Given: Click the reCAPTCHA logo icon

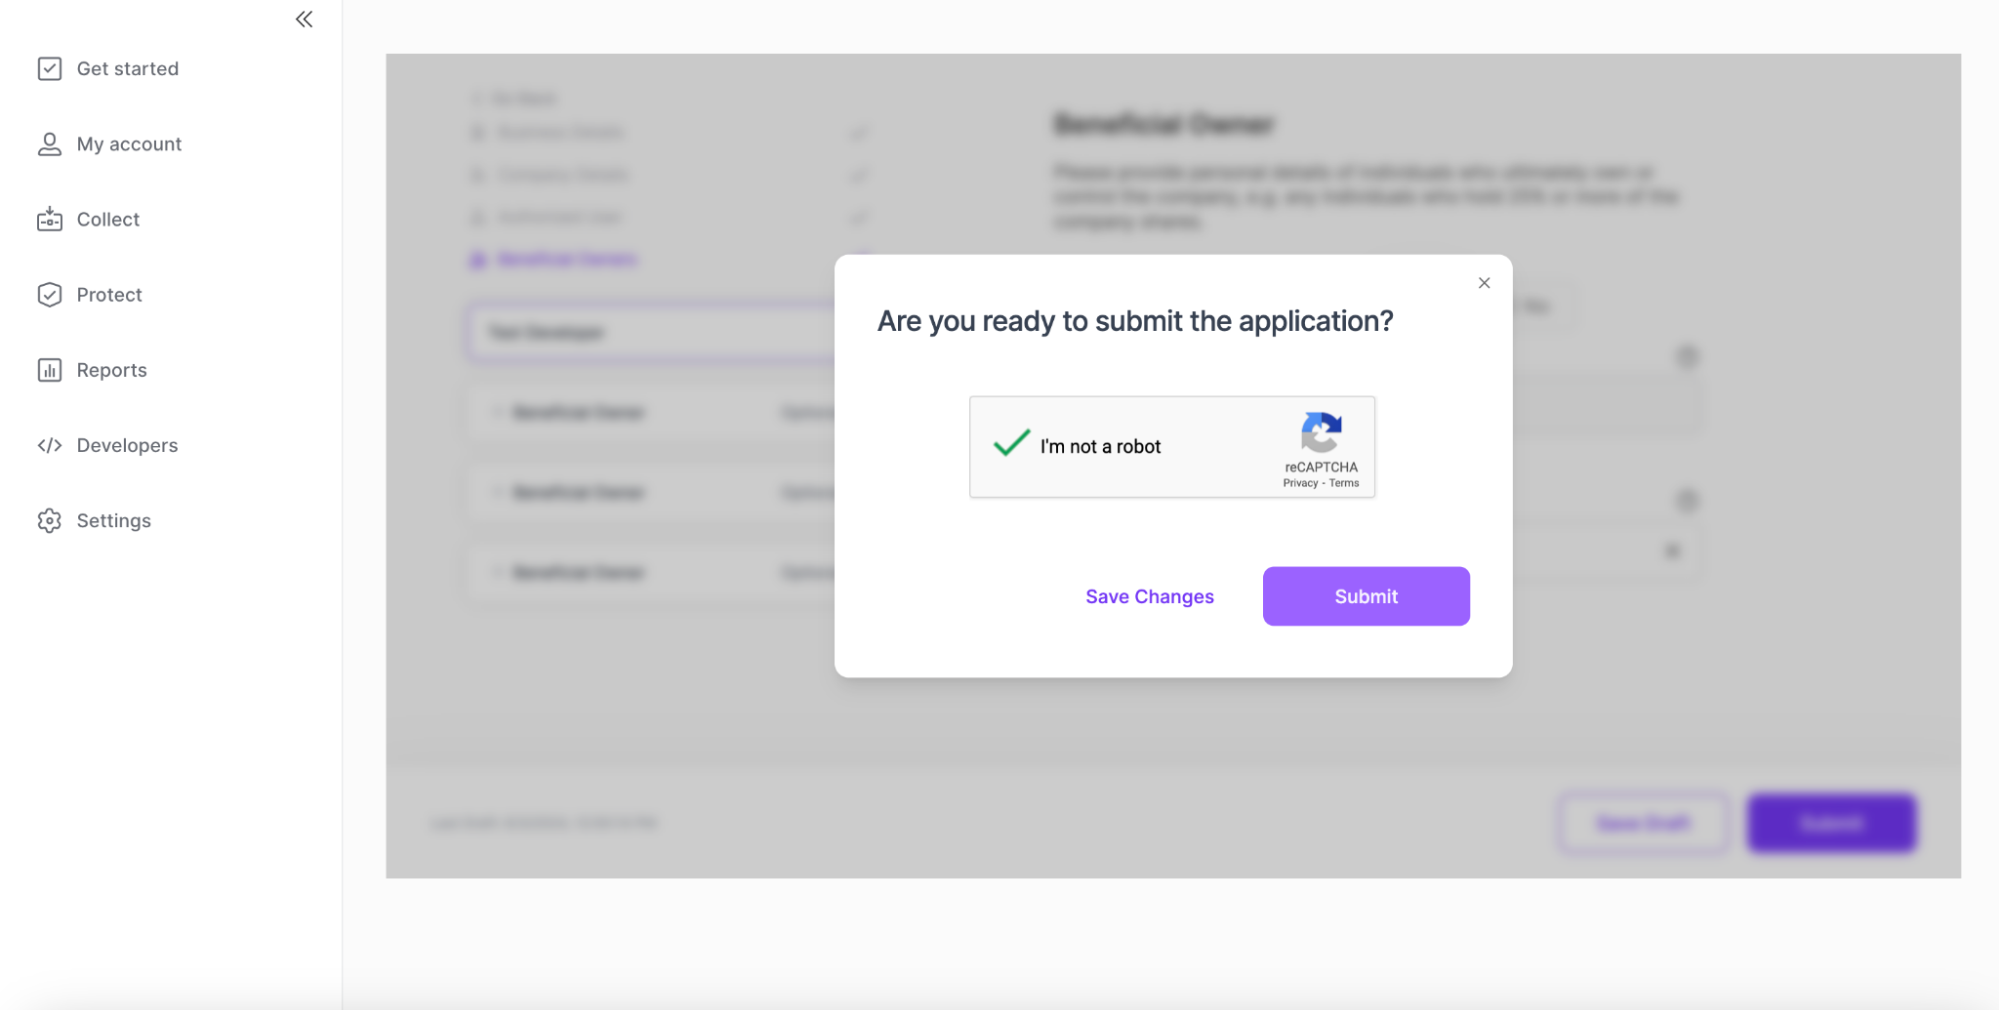Looking at the screenshot, I should (x=1321, y=433).
